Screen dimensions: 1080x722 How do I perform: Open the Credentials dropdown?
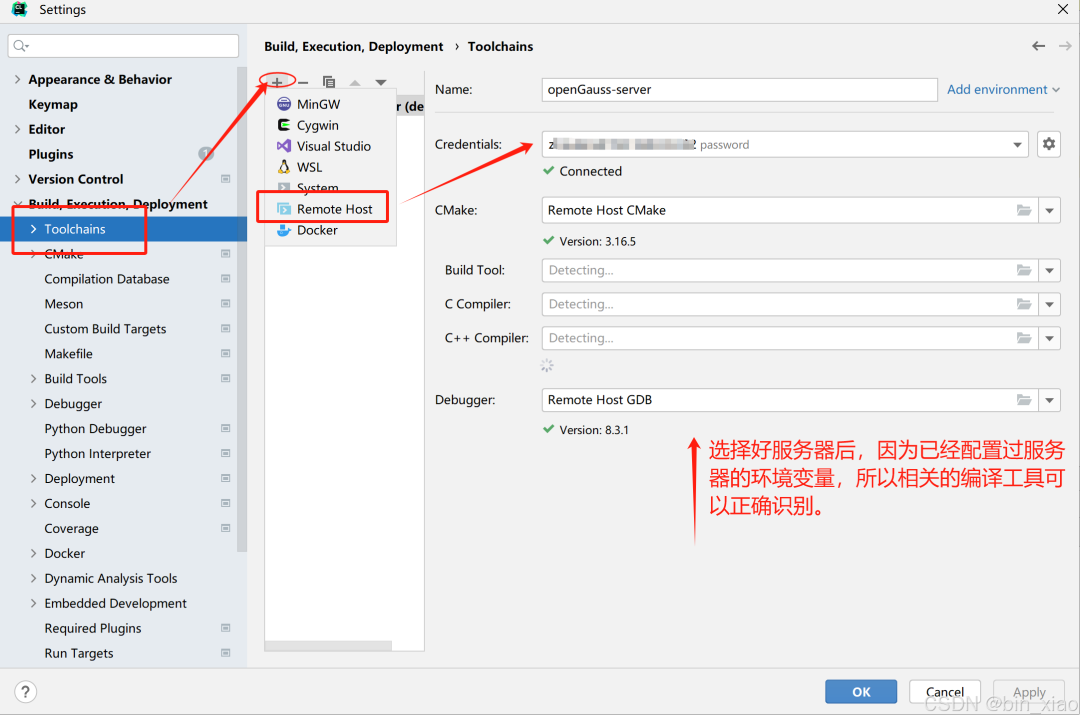point(1017,145)
